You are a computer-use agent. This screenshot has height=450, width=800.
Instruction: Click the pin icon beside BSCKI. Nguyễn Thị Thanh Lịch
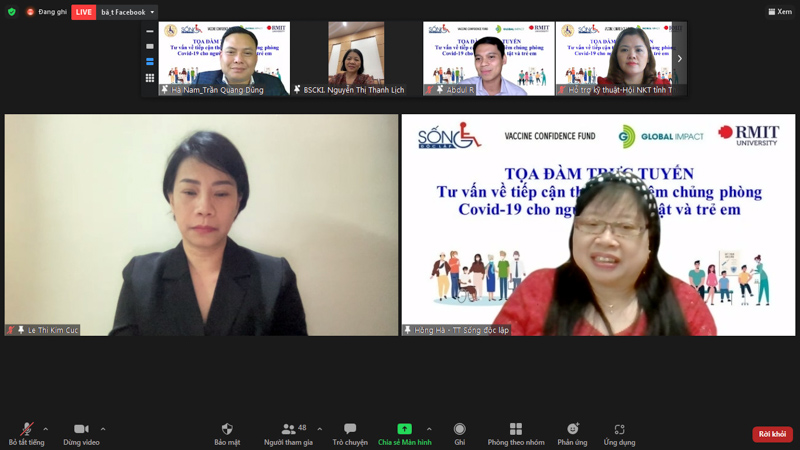[x=297, y=90]
